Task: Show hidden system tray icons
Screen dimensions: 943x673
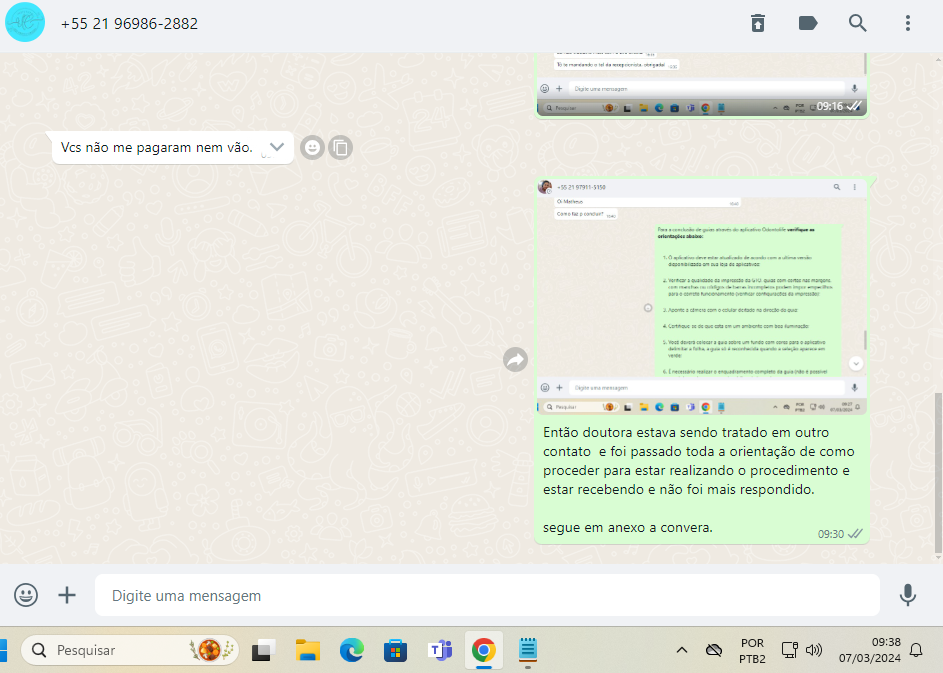Action: (682, 650)
